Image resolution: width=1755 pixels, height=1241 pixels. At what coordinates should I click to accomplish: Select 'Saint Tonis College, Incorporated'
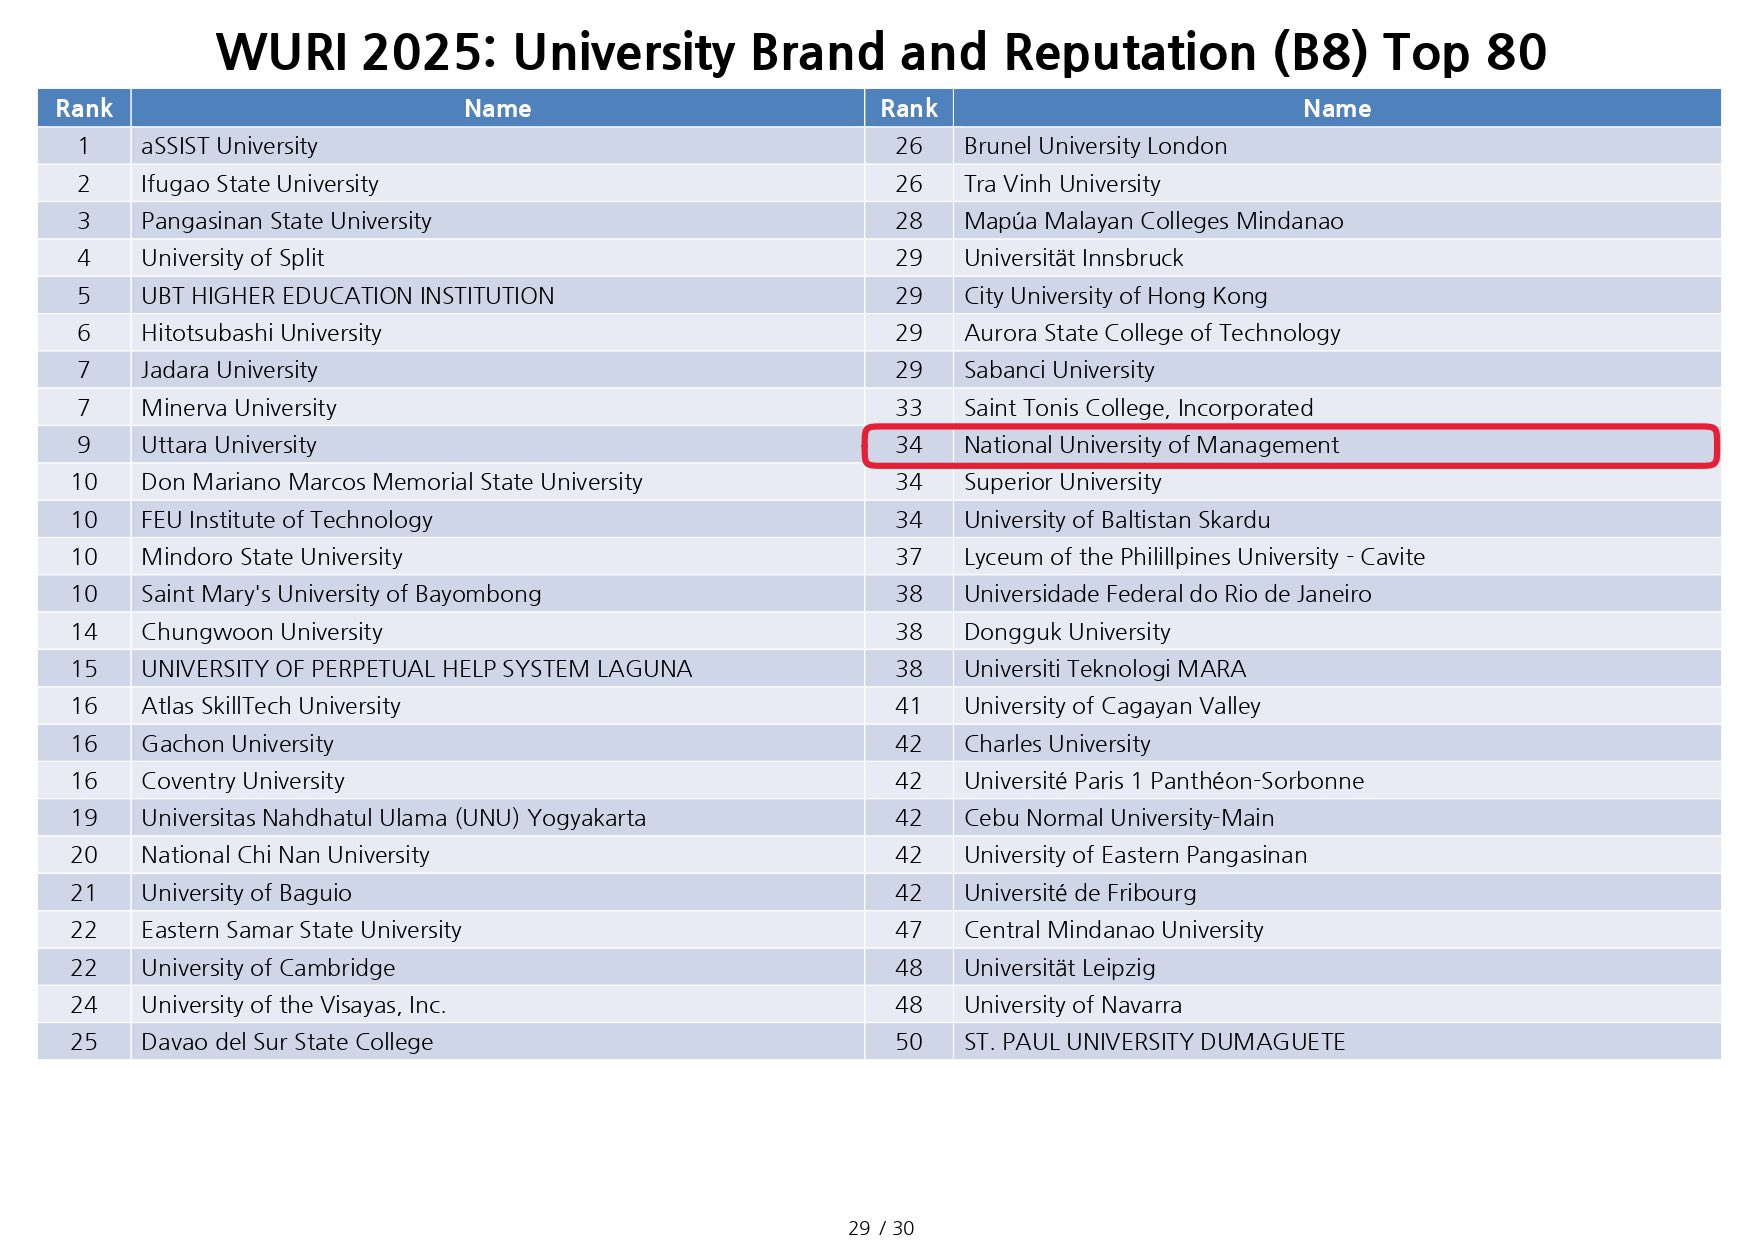(1138, 408)
